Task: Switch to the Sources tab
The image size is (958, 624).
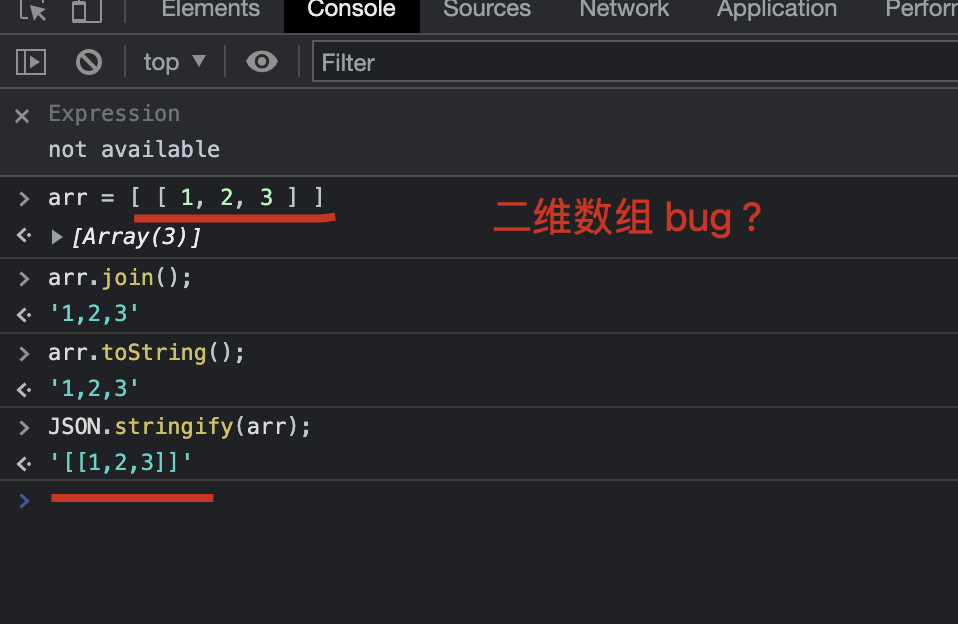Action: click(487, 11)
